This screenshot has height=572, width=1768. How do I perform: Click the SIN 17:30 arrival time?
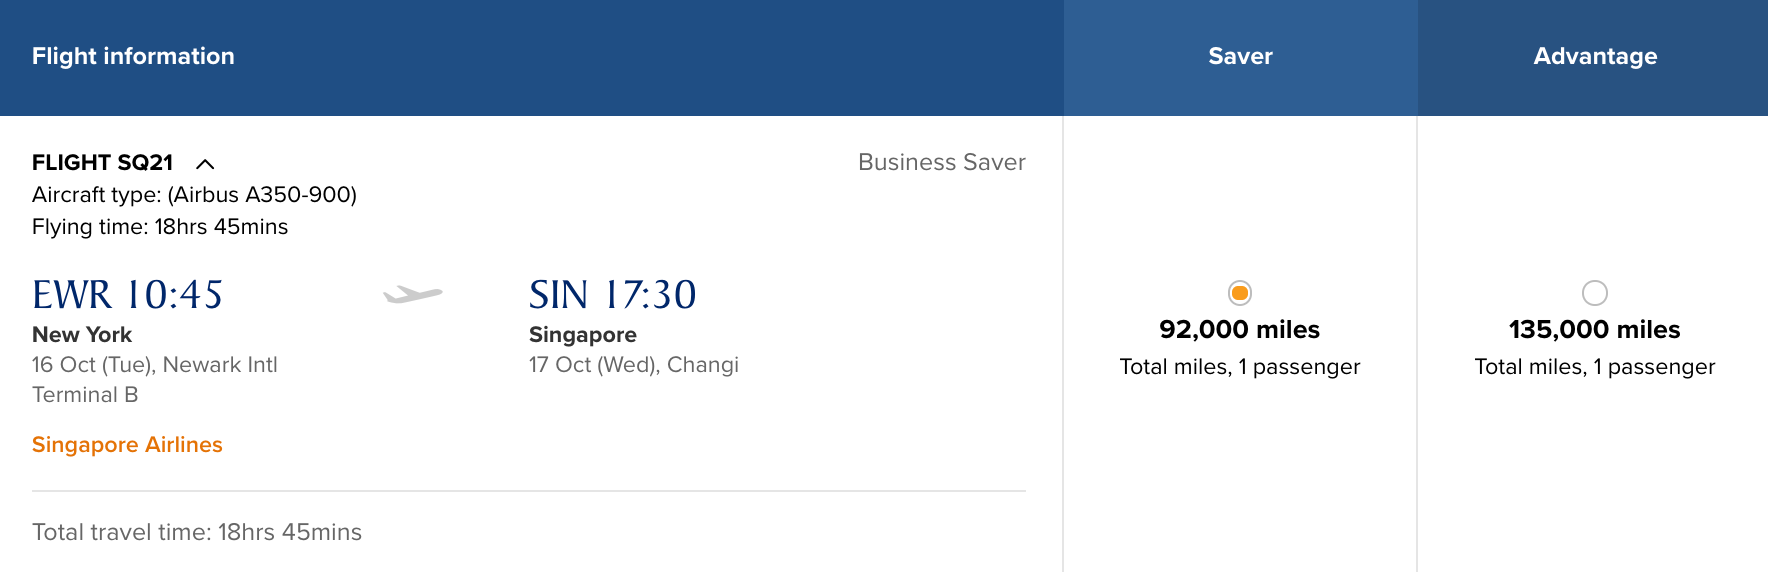tap(612, 295)
